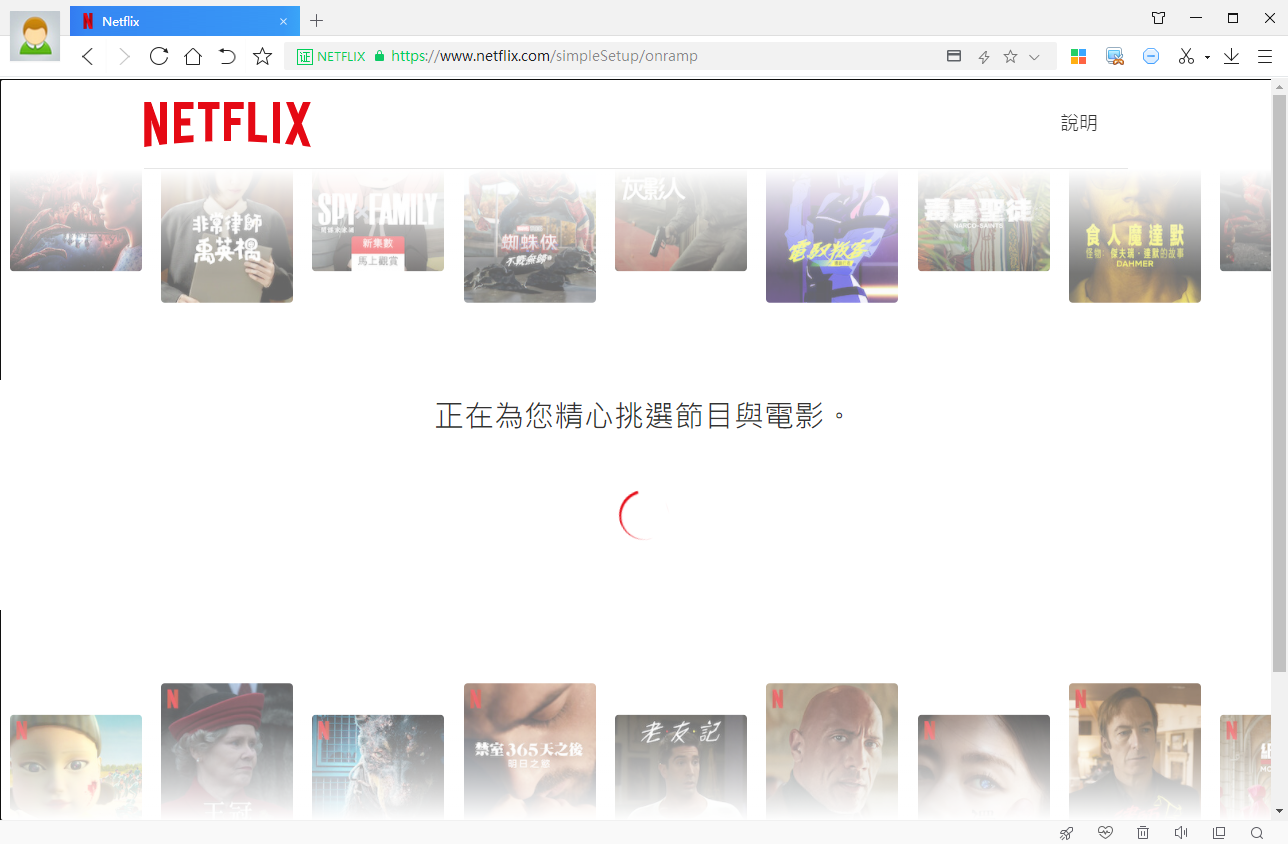Click the rocket accelerator icon in status bar
The image size is (1288, 844).
1067,833
